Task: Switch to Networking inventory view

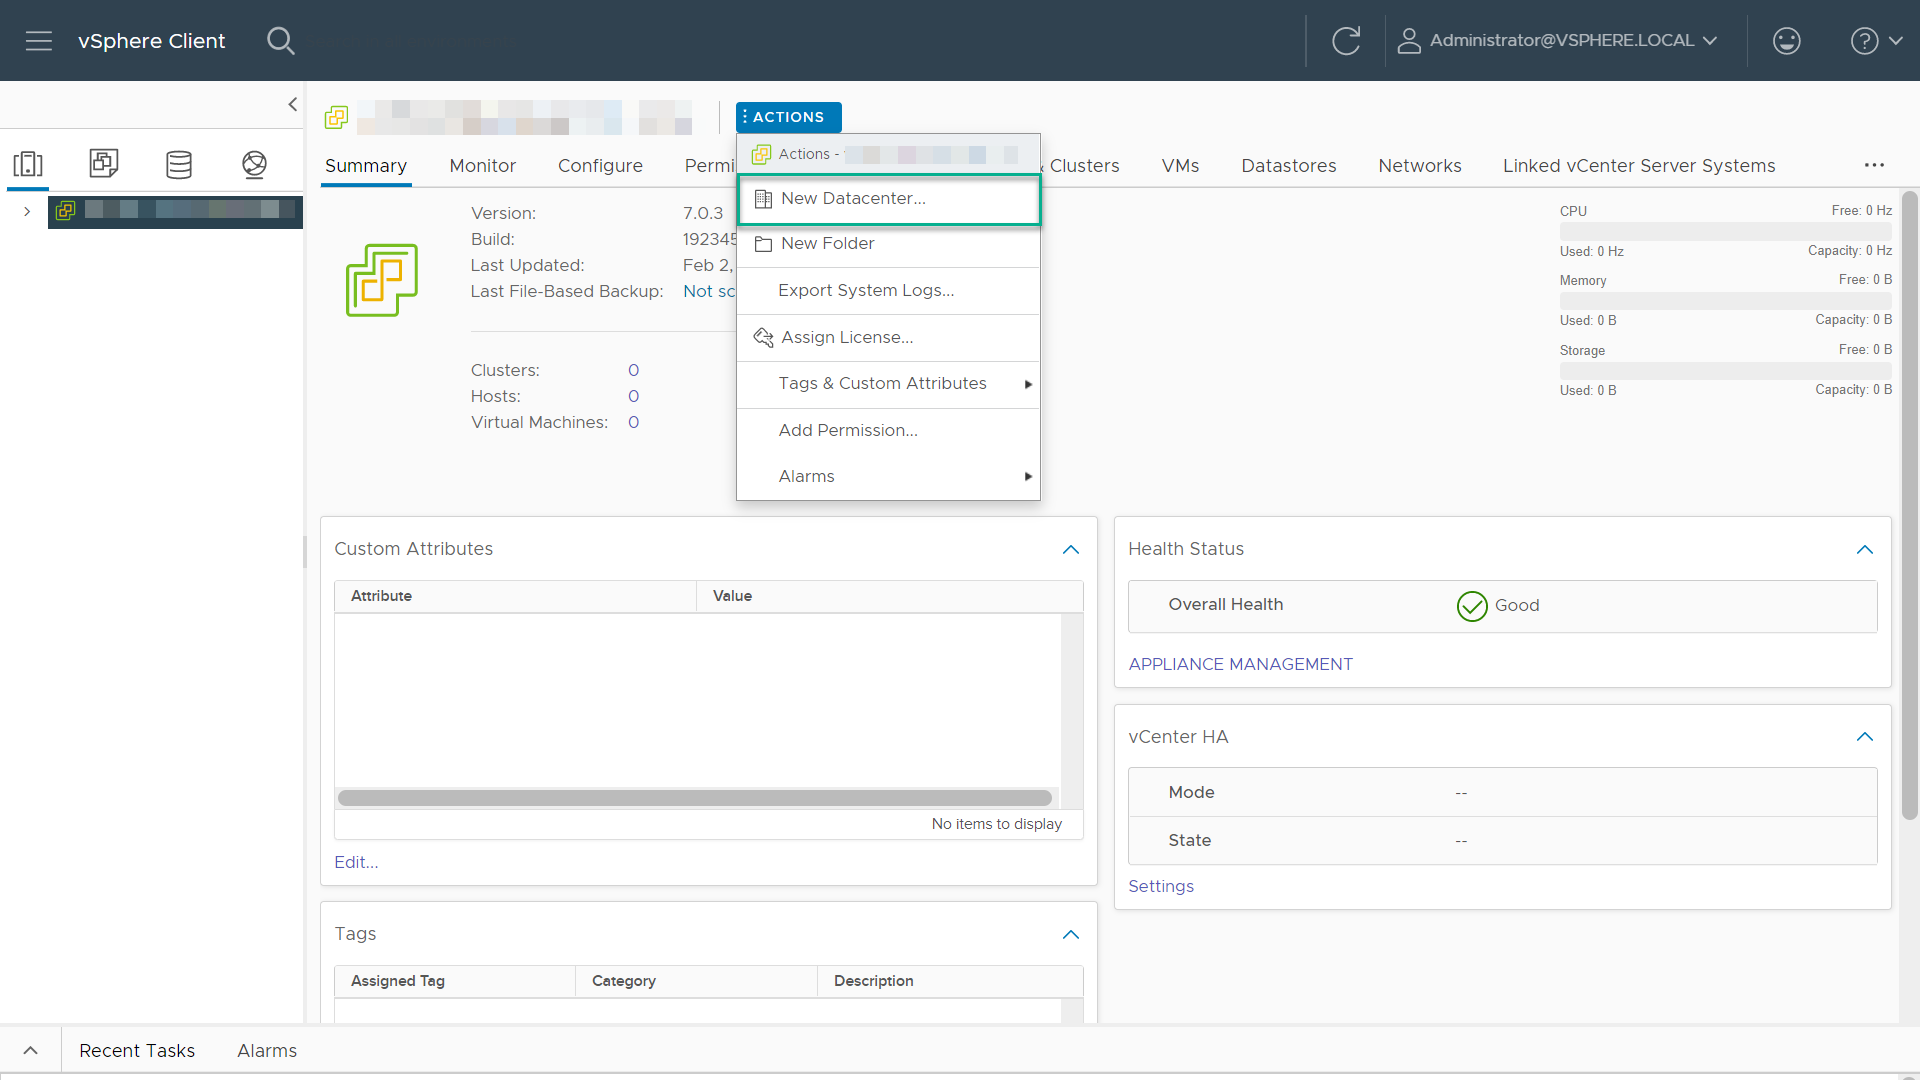Action: (x=255, y=164)
